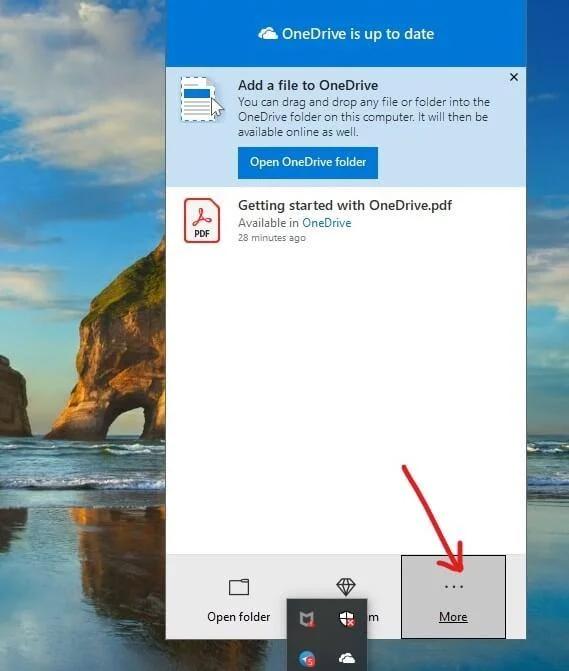Click the three dots icon
The image size is (569, 671).
click(453, 587)
